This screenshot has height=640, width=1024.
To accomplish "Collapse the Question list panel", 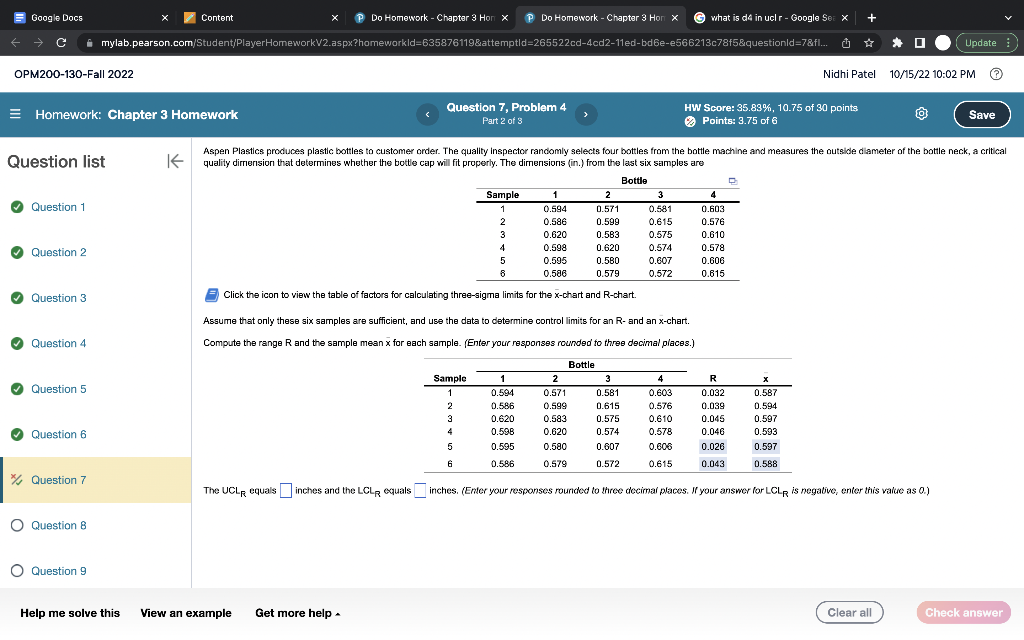I will click(175, 161).
